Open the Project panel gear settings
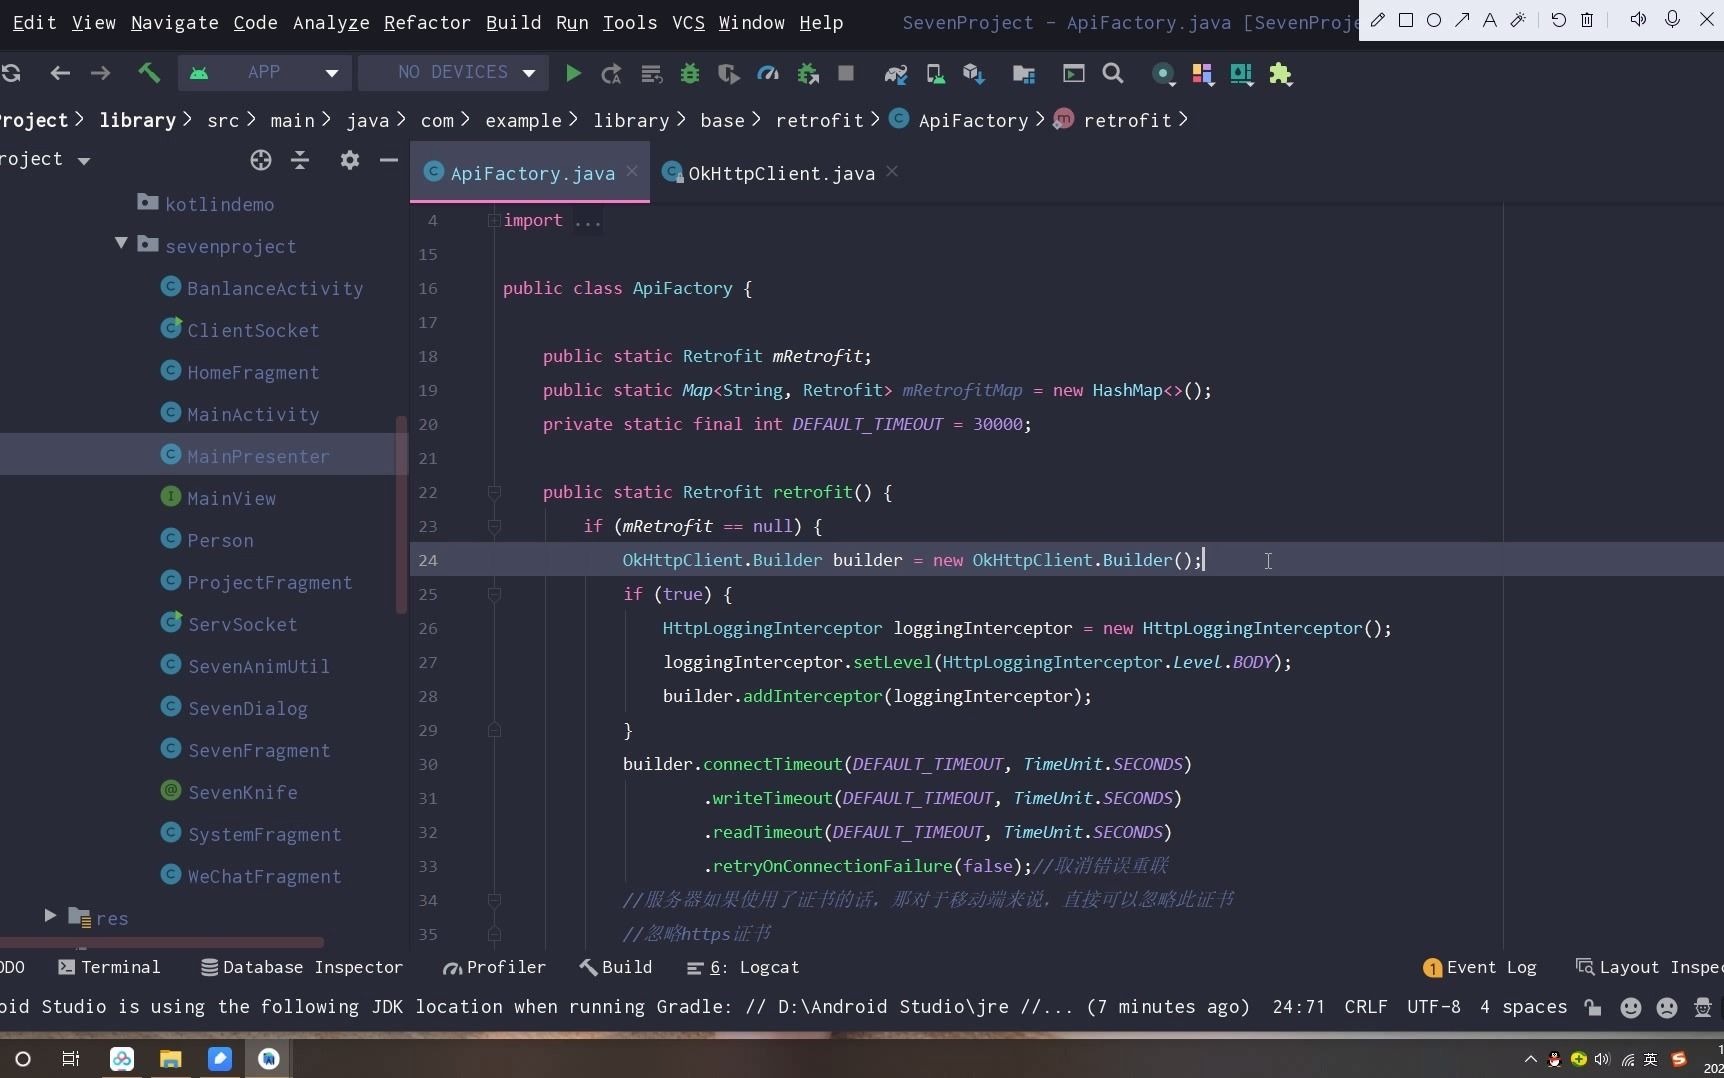This screenshot has height=1078, width=1724. click(x=349, y=160)
